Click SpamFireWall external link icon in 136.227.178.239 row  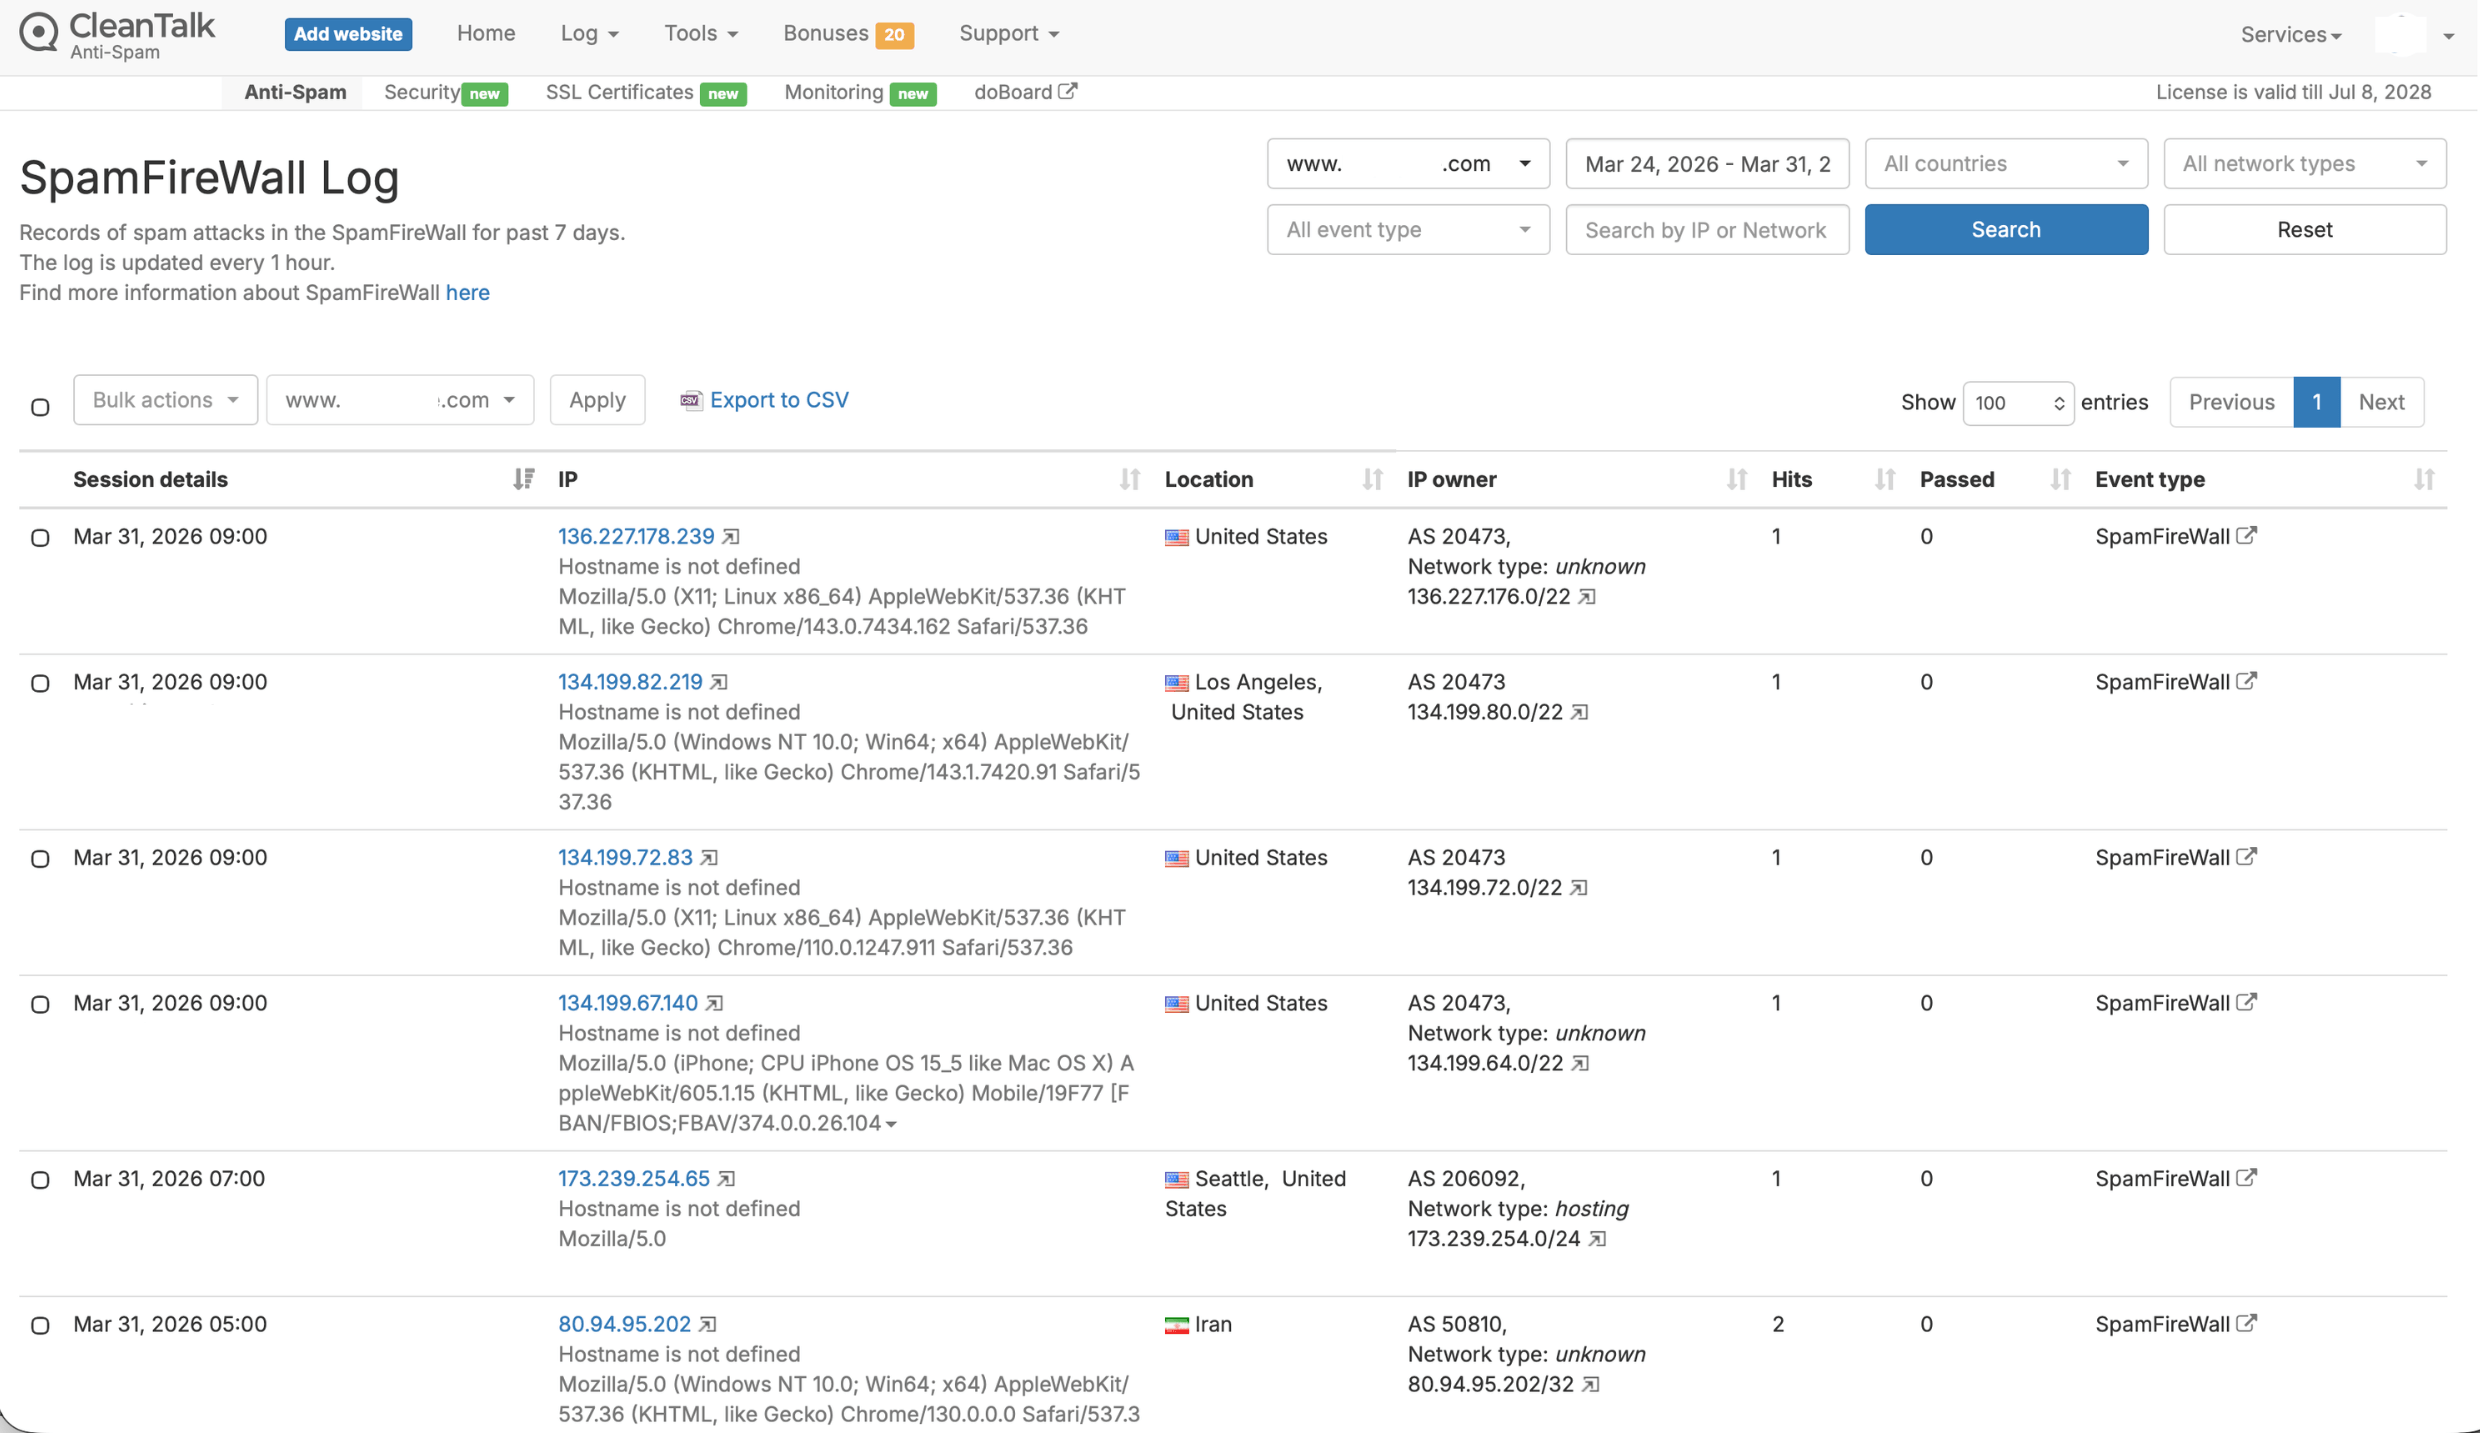point(2247,536)
